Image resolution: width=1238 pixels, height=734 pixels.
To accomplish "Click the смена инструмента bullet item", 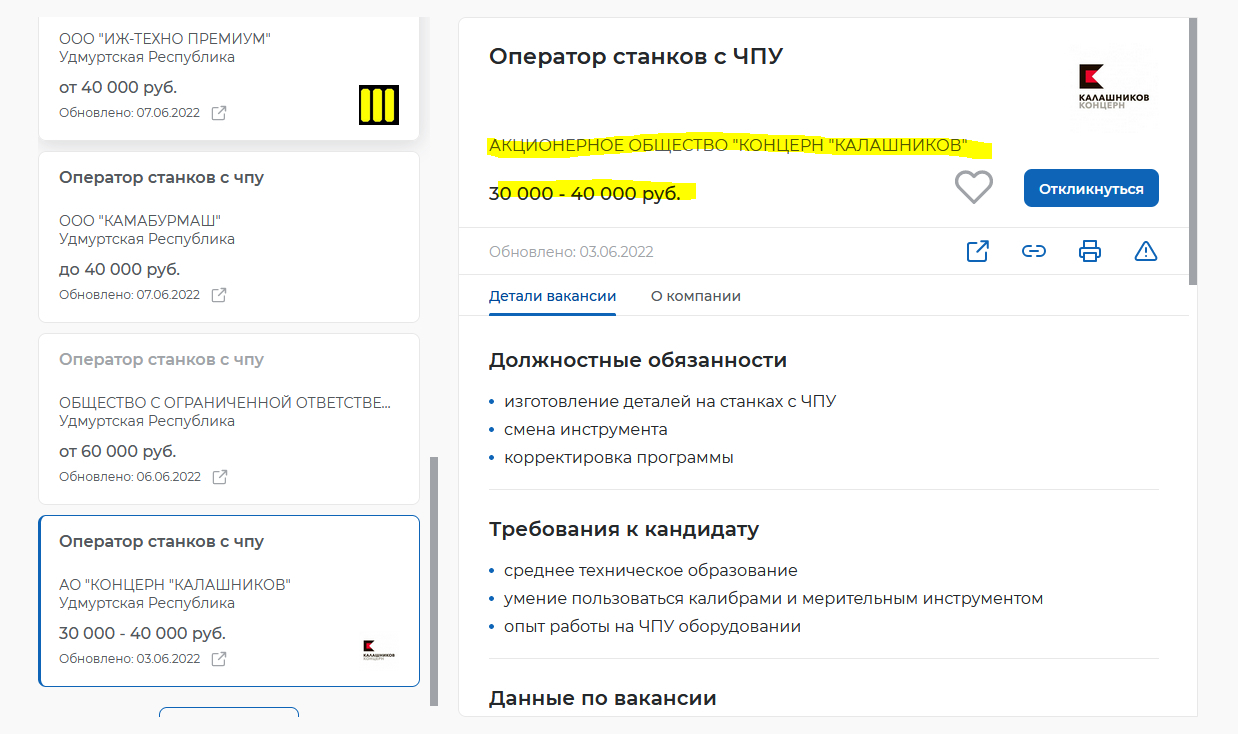I will click(x=586, y=429).
